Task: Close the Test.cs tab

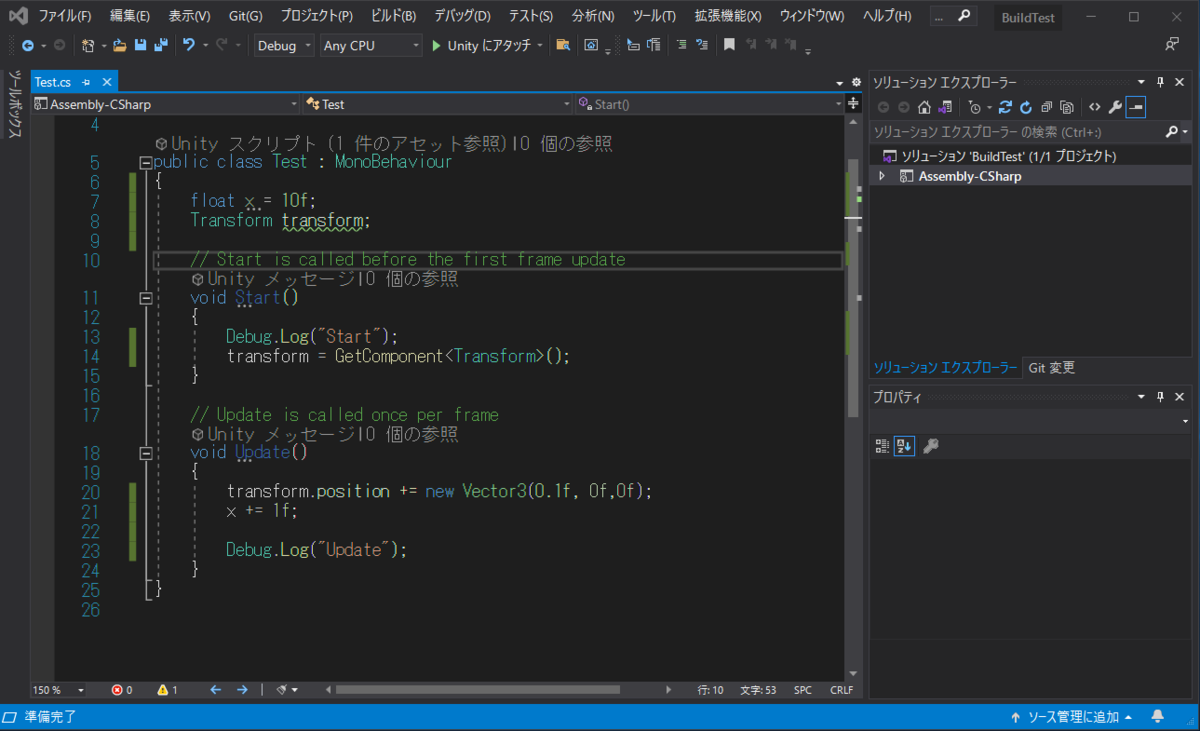Action: click(x=106, y=81)
